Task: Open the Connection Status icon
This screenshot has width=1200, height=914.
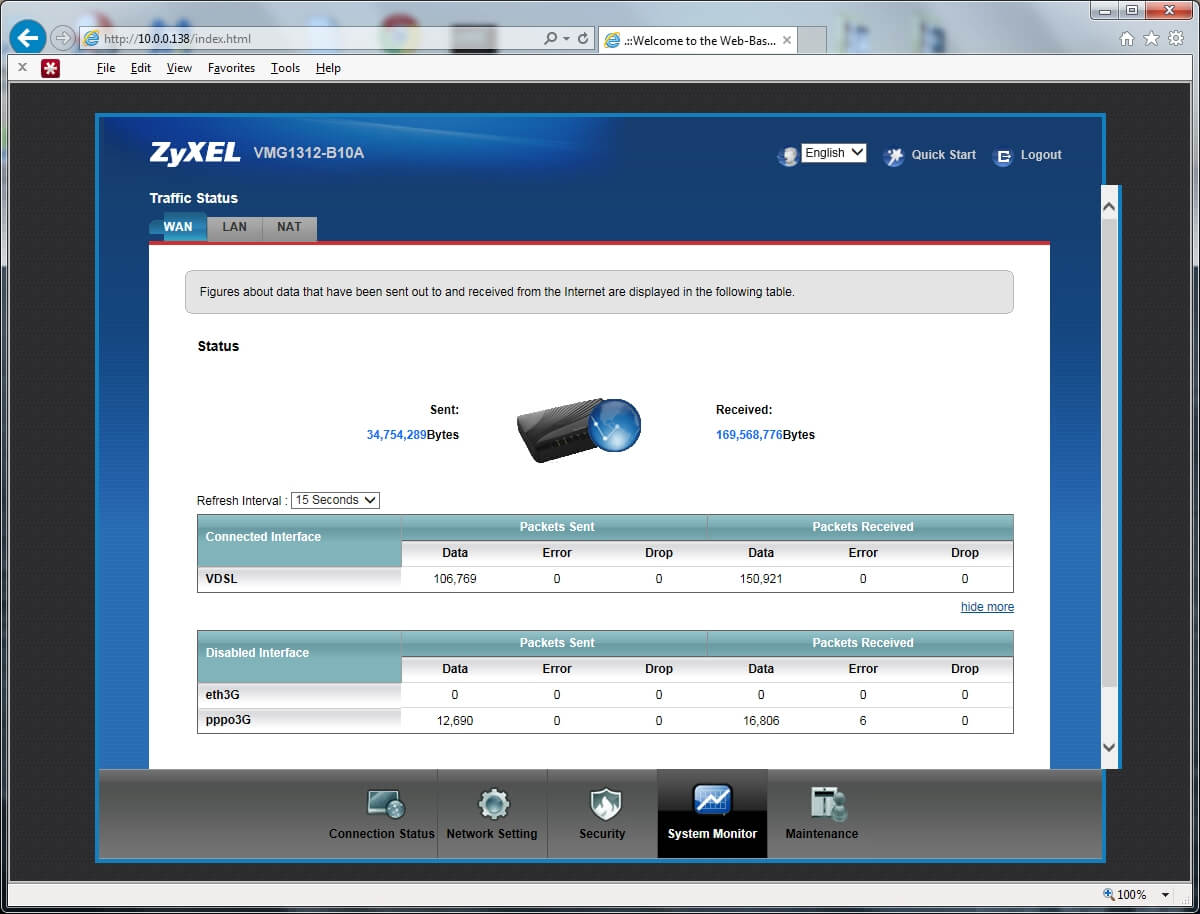Action: [x=385, y=804]
